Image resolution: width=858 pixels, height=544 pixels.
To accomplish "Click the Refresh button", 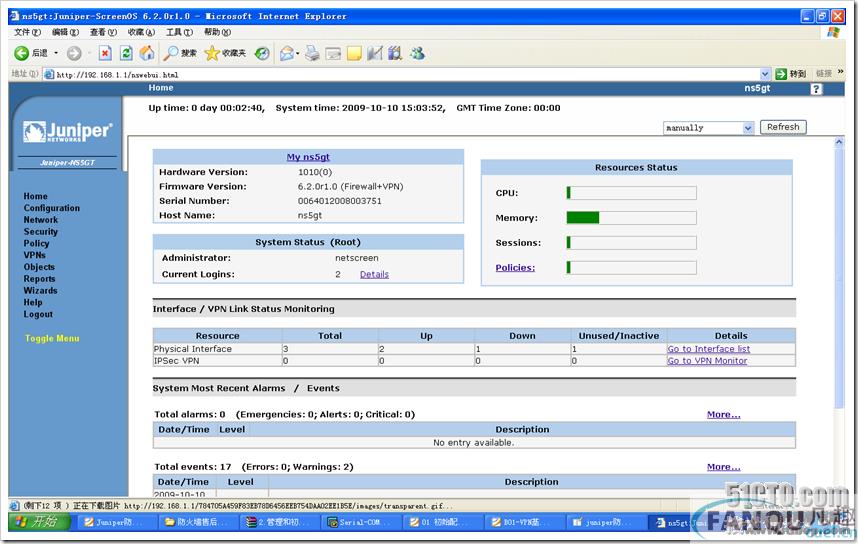I will tap(783, 127).
